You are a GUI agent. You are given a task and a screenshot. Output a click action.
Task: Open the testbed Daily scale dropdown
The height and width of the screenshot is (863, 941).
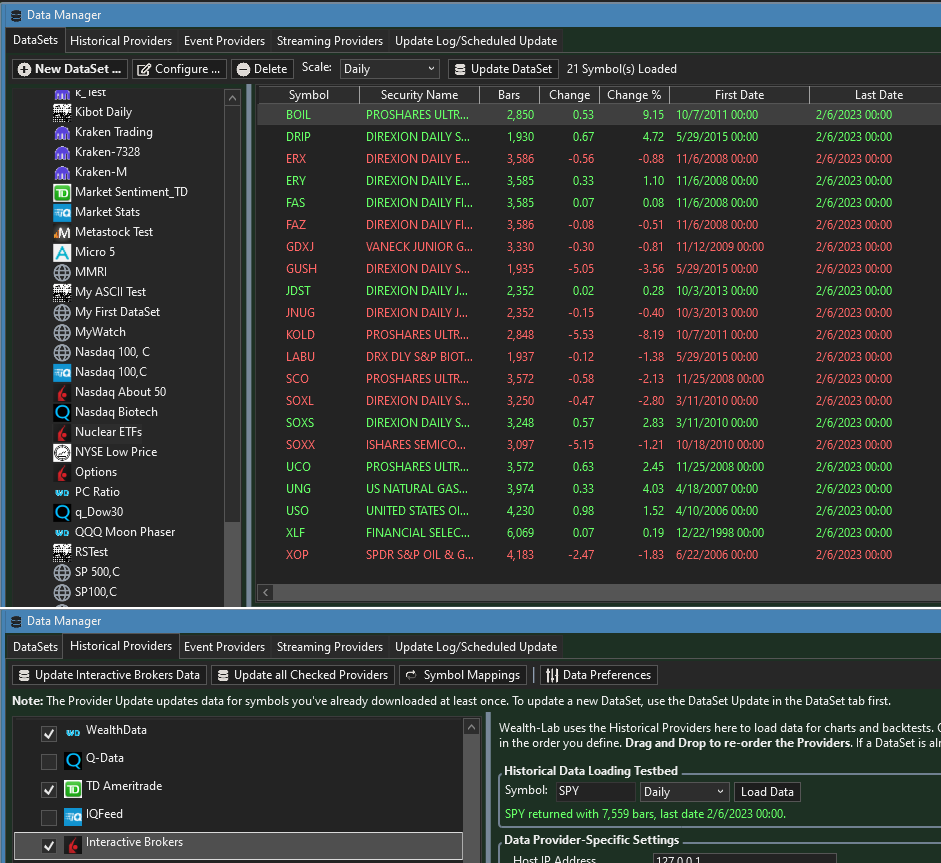684,792
